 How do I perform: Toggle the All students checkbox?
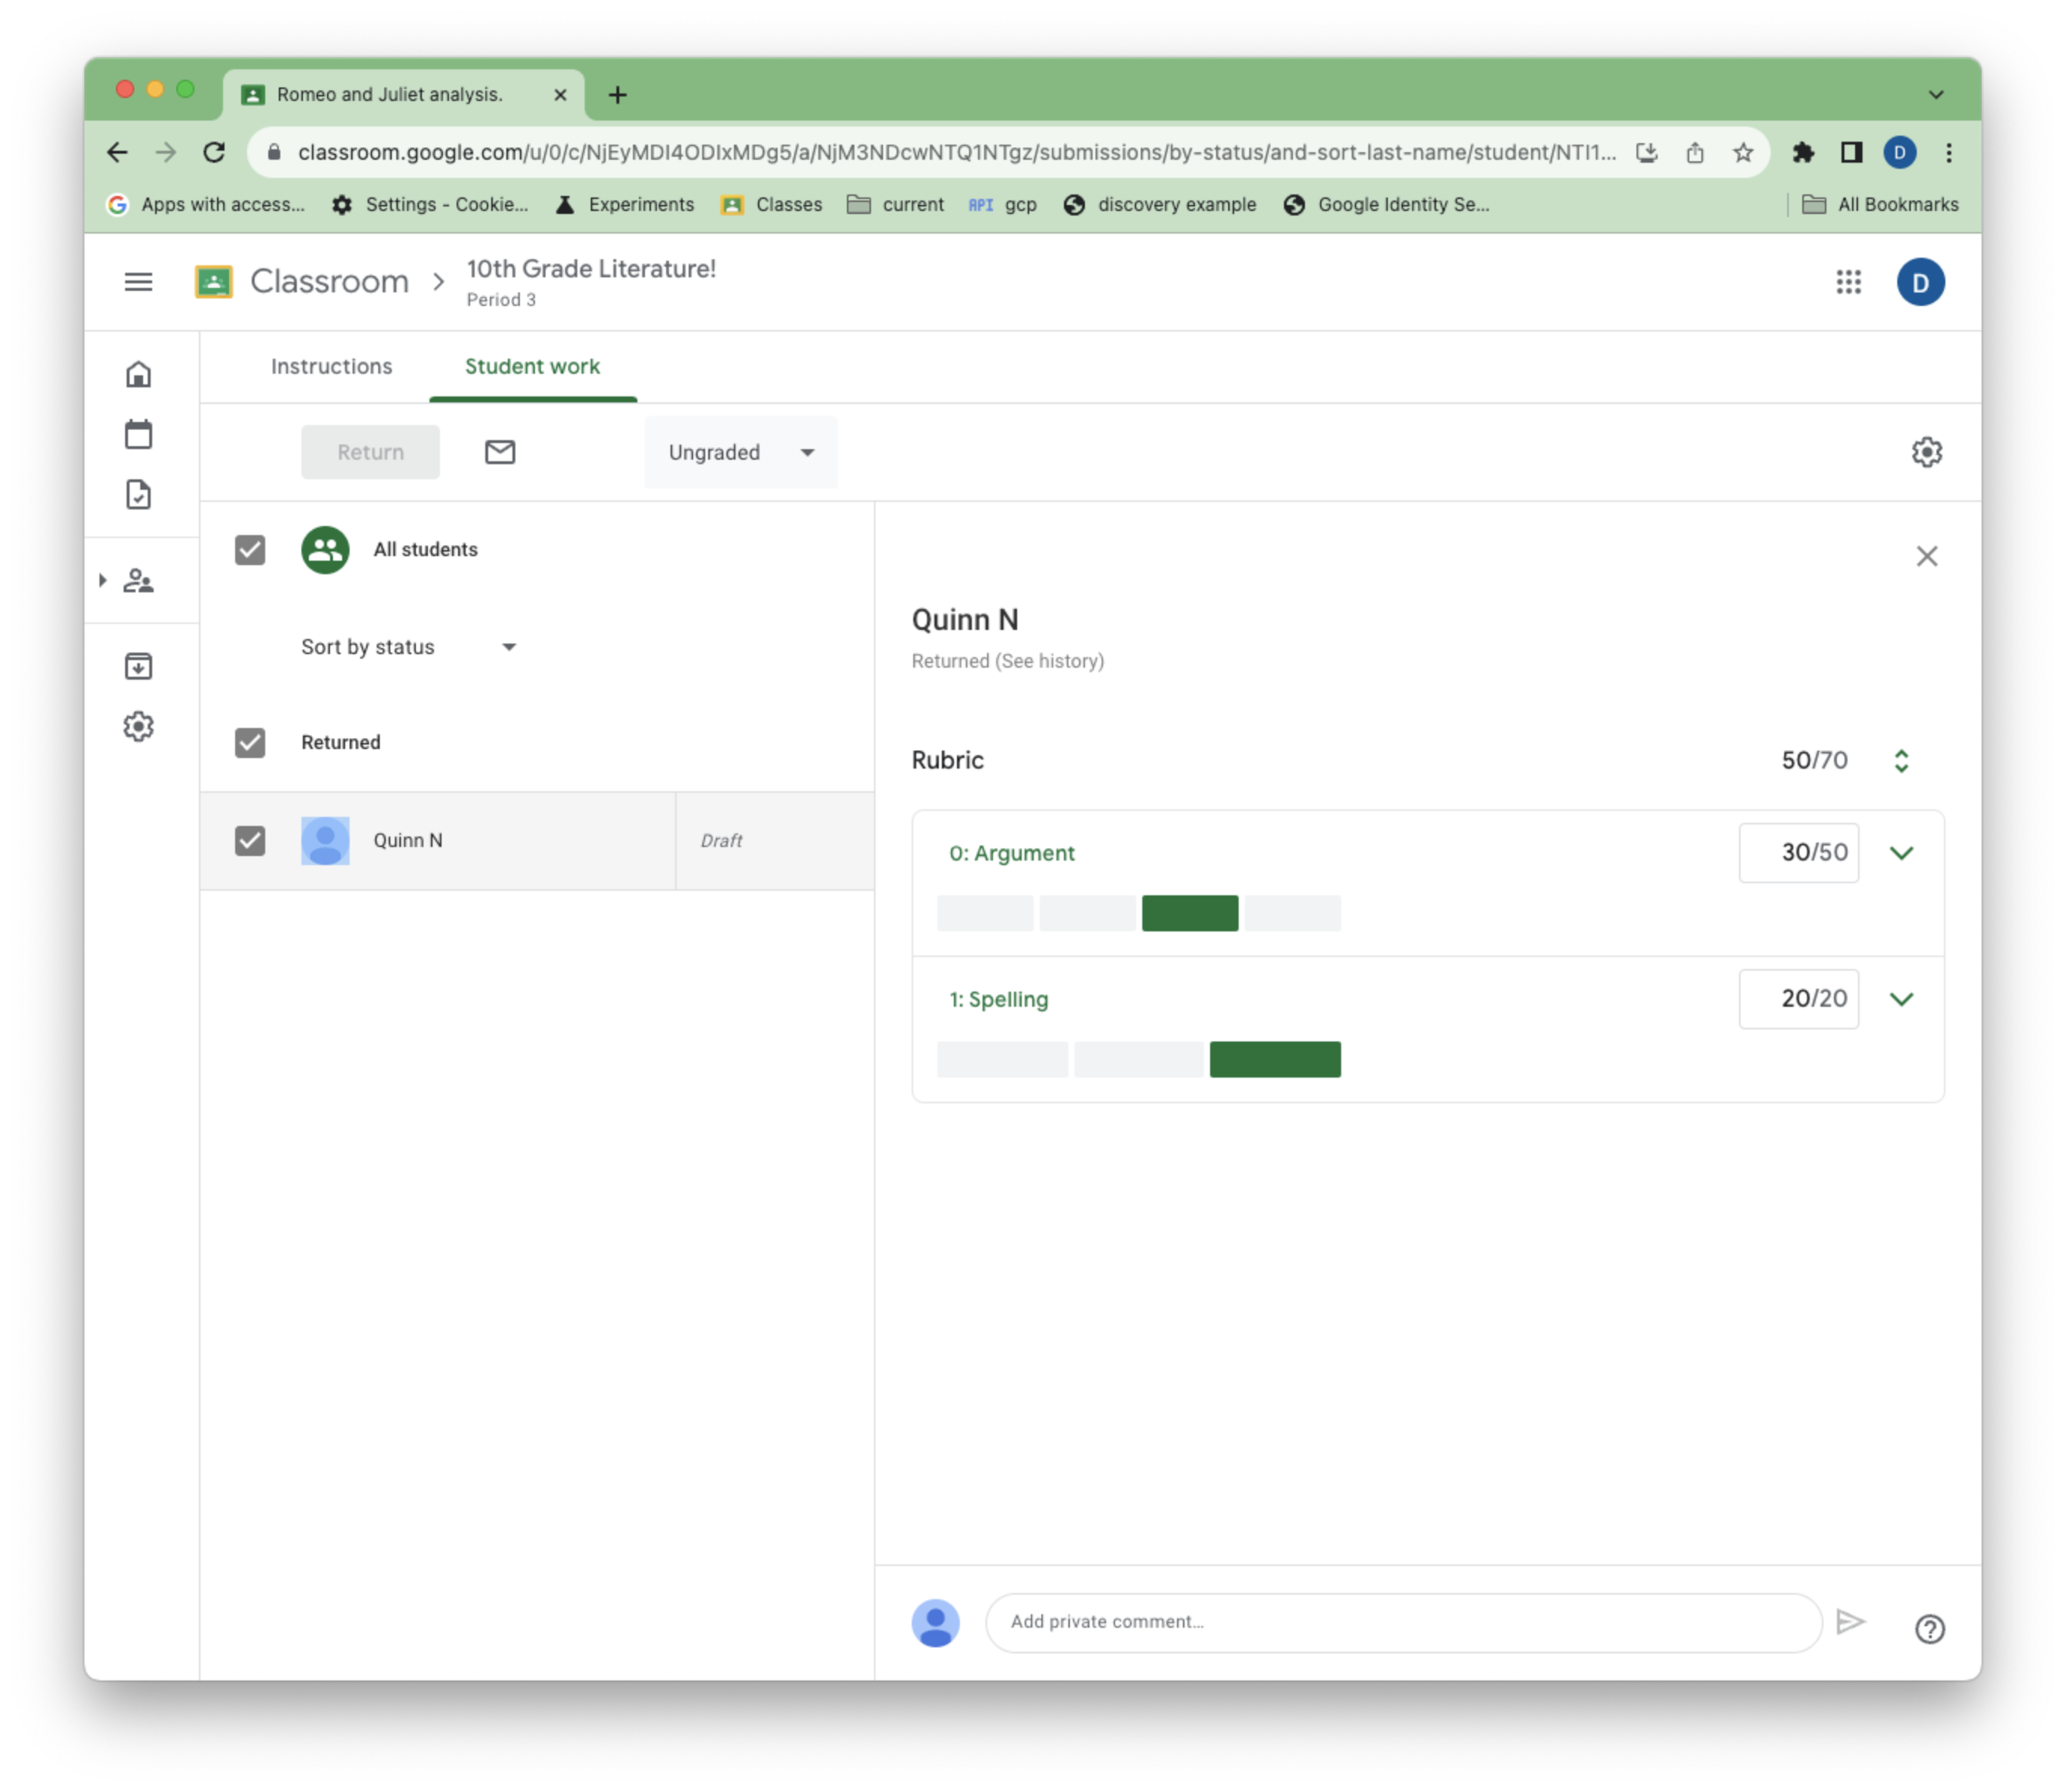pyautogui.click(x=249, y=548)
